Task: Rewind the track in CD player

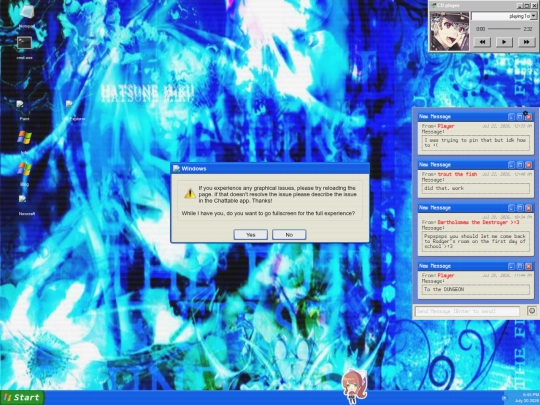Action: [x=482, y=42]
